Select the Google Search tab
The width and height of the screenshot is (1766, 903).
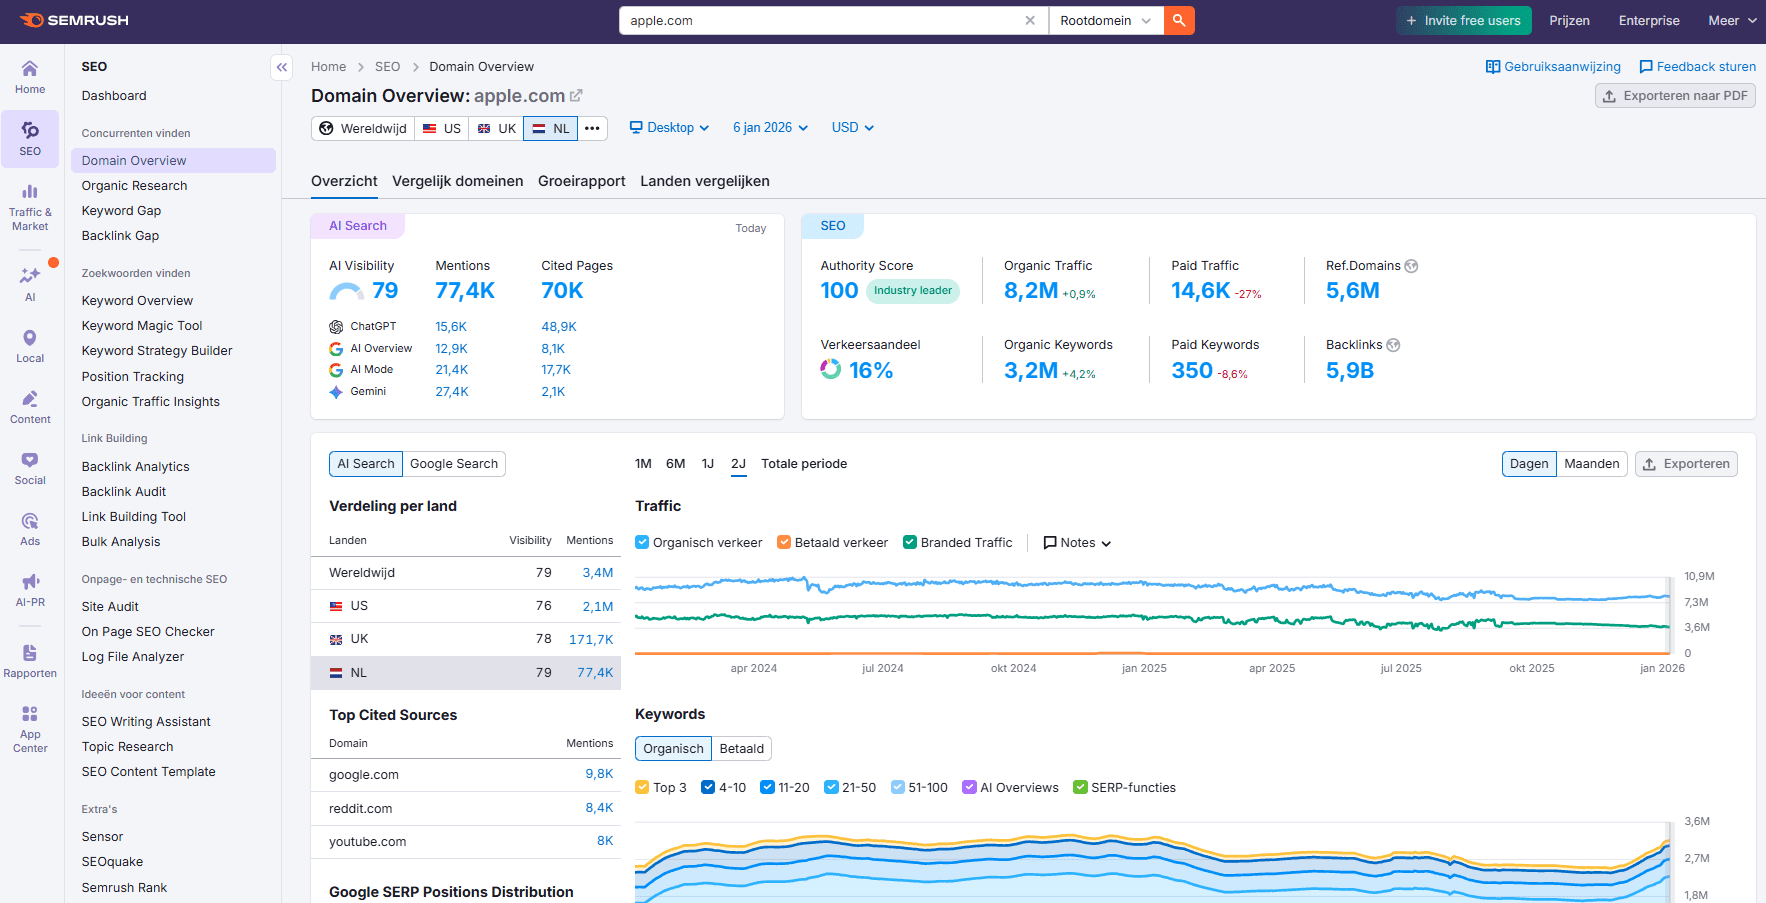454,463
